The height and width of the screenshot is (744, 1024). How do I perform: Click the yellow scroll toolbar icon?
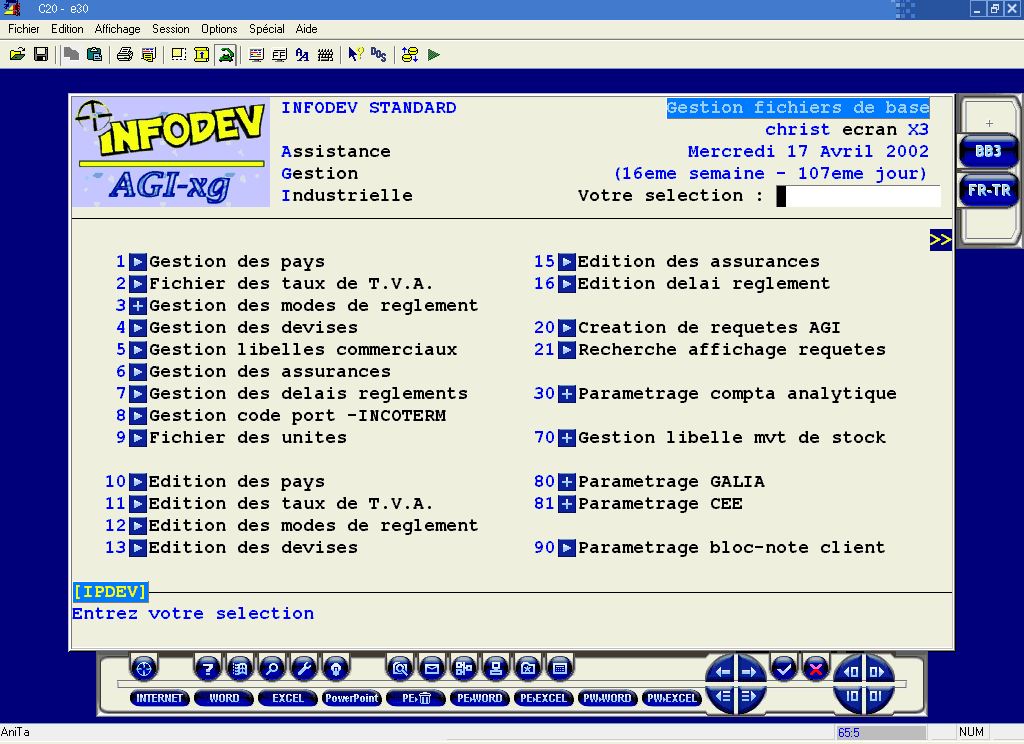[x=202, y=54]
